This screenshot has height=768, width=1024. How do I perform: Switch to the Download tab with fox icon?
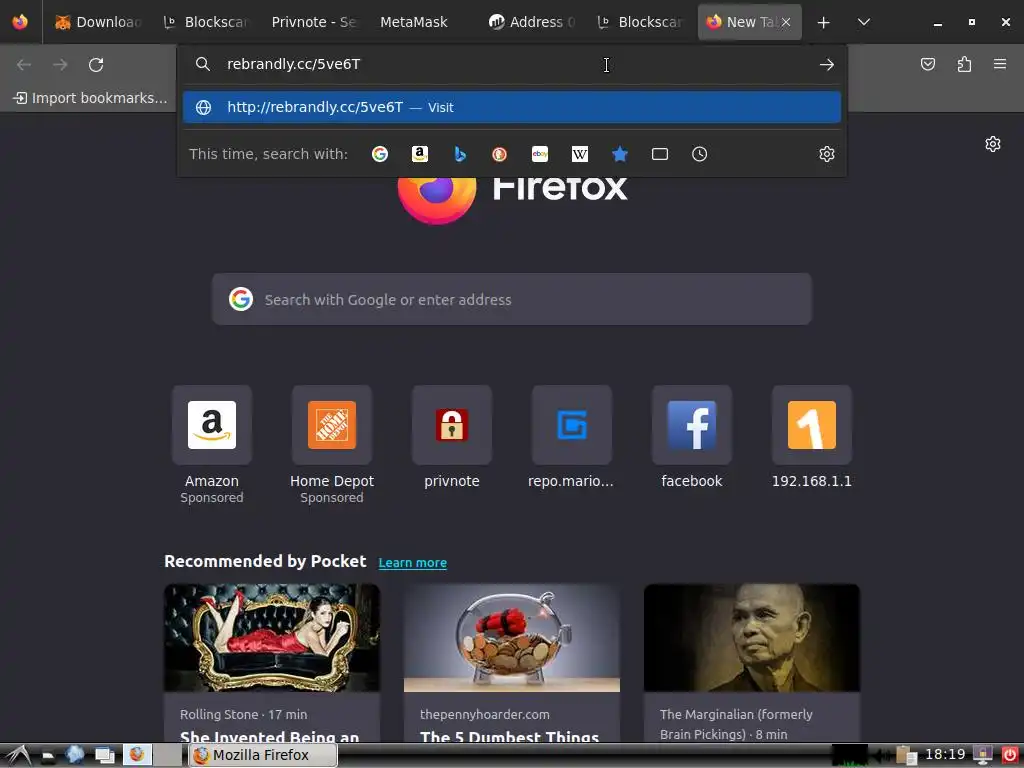click(x=98, y=22)
